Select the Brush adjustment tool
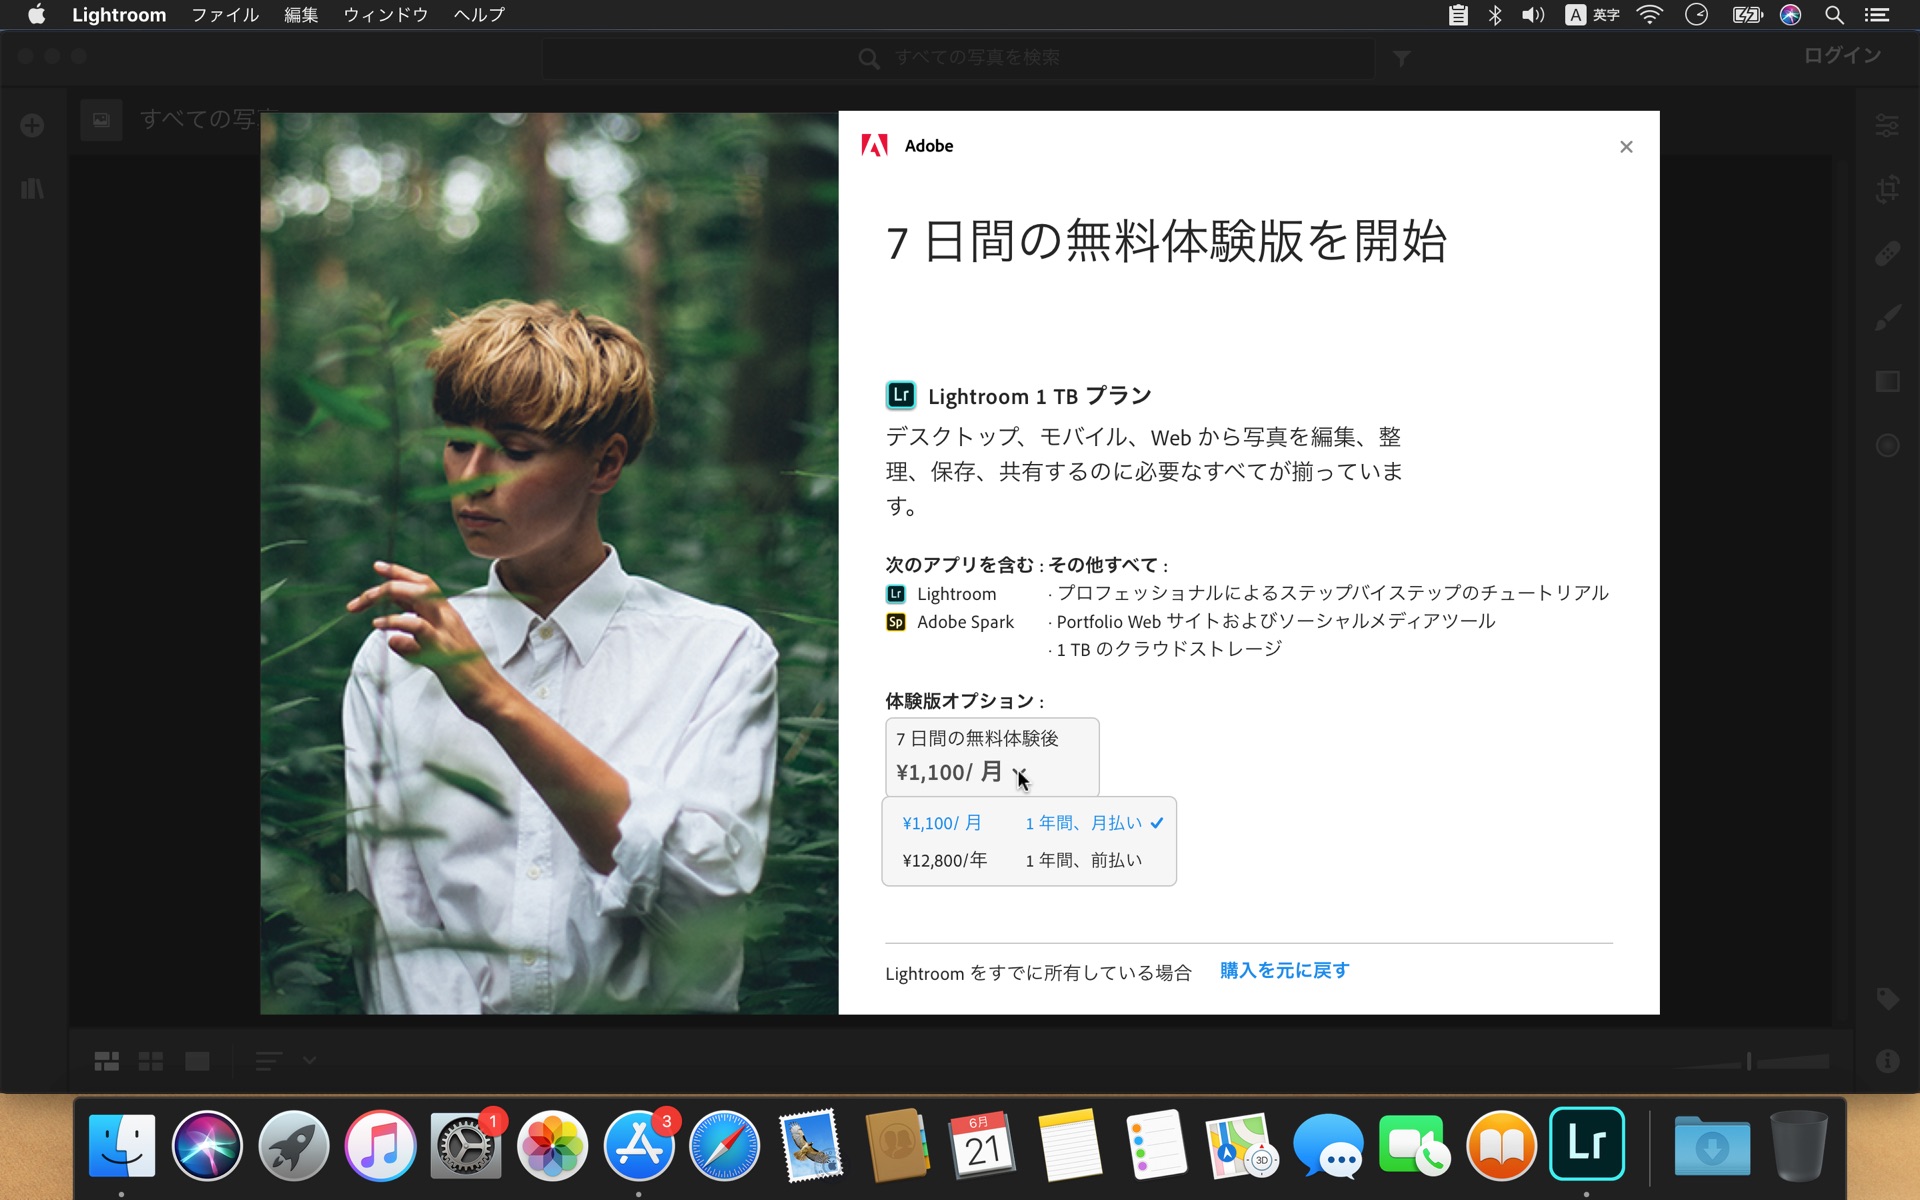 1887,318
